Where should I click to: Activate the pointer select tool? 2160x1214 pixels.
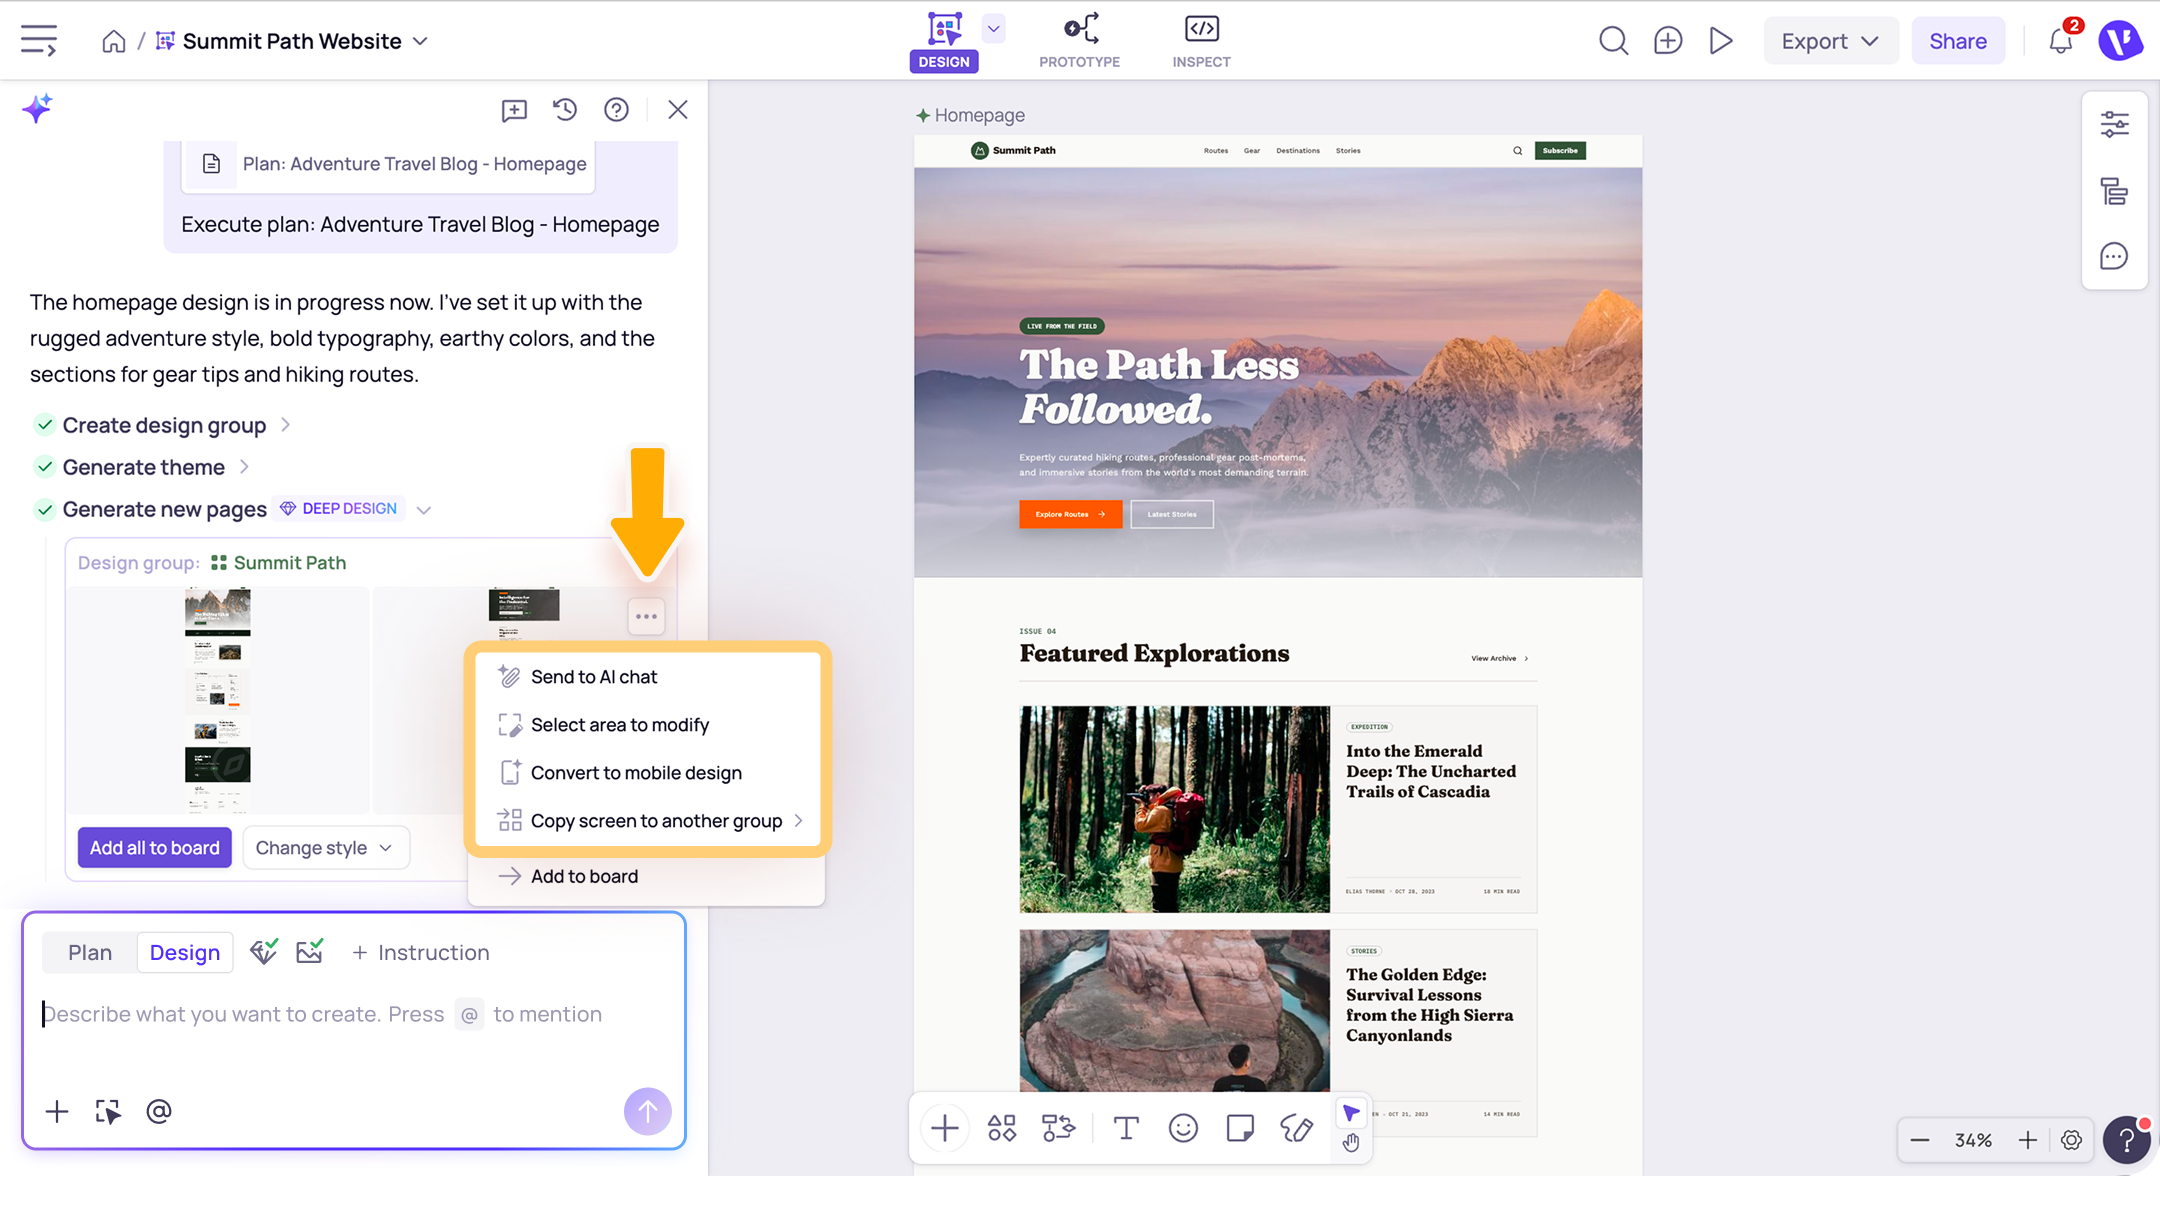tap(1351, 1113)
